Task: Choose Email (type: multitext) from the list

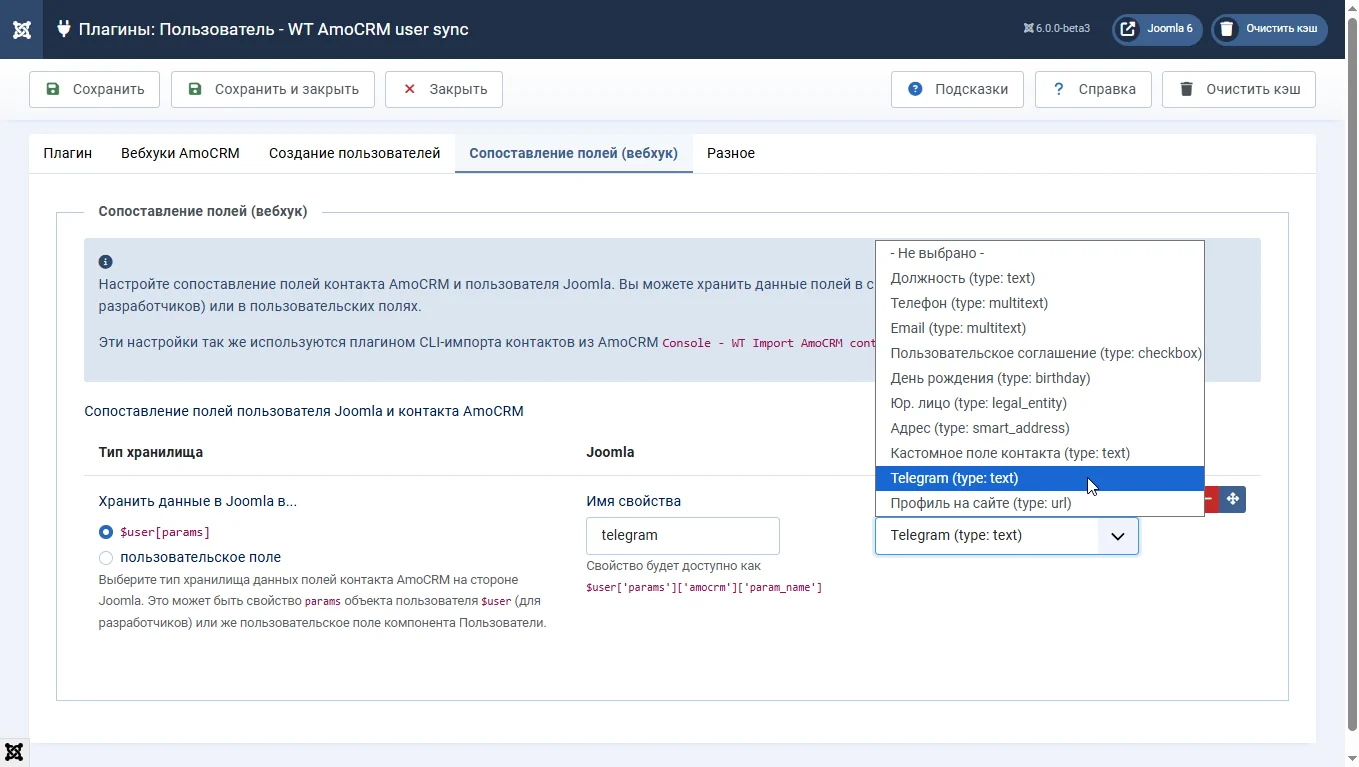Action: (x=958, y=328)
